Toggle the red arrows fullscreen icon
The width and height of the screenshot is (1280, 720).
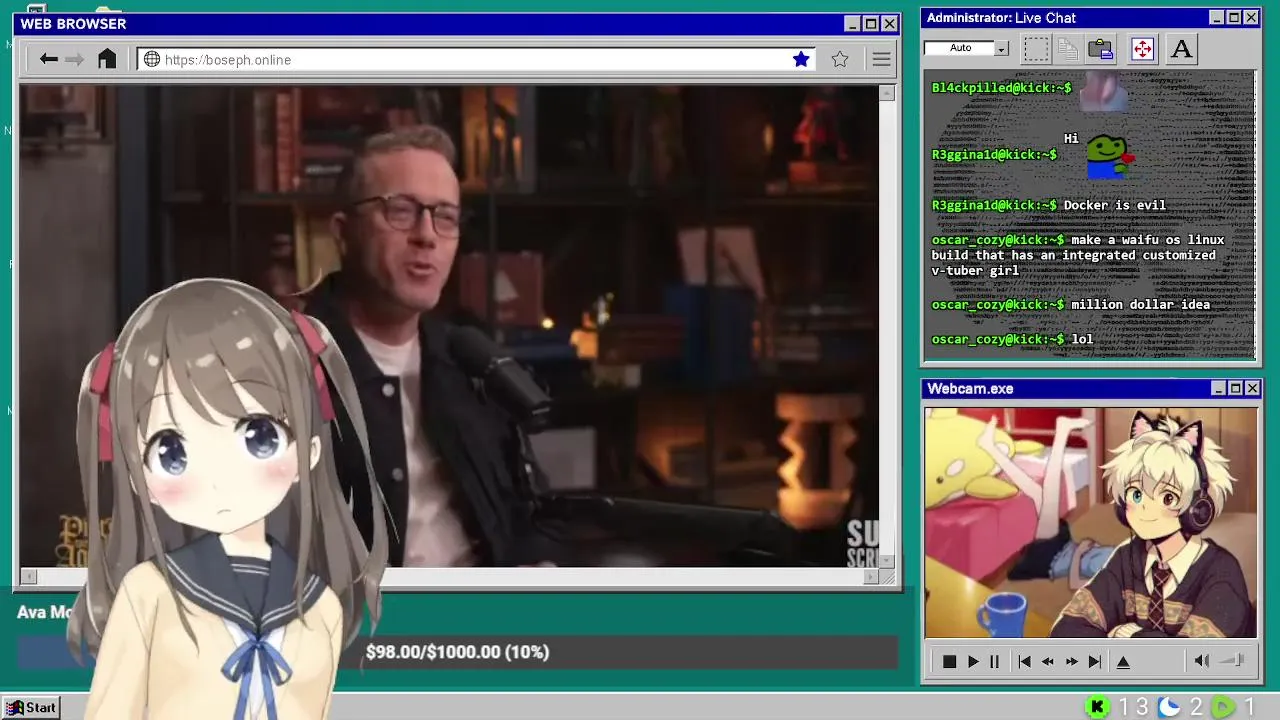click(1142, 48)
